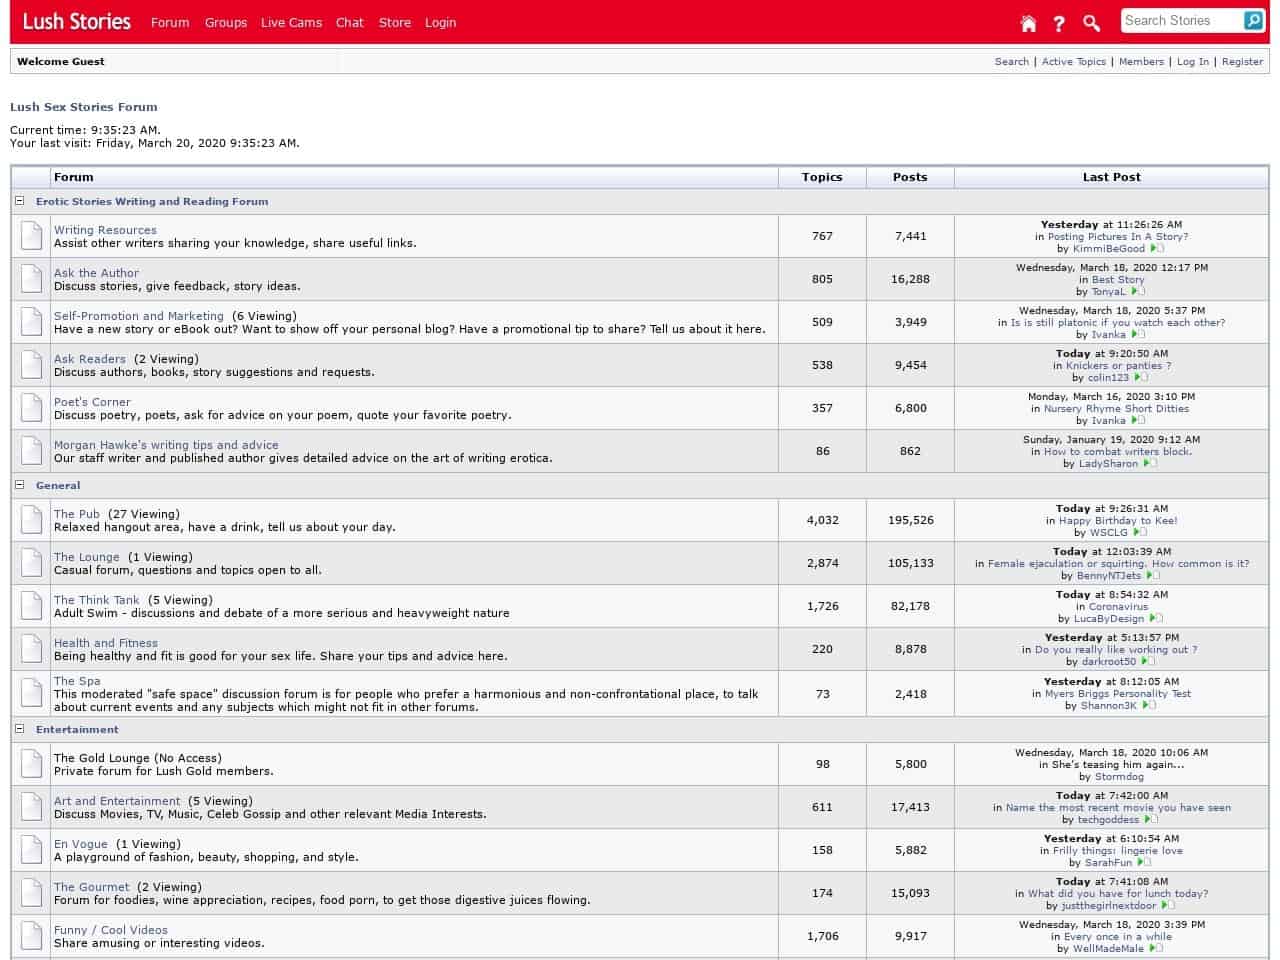1280x960 pixels.
Task: Open topic Knickers or panties ?
Action: click(x=1118, y=365)
